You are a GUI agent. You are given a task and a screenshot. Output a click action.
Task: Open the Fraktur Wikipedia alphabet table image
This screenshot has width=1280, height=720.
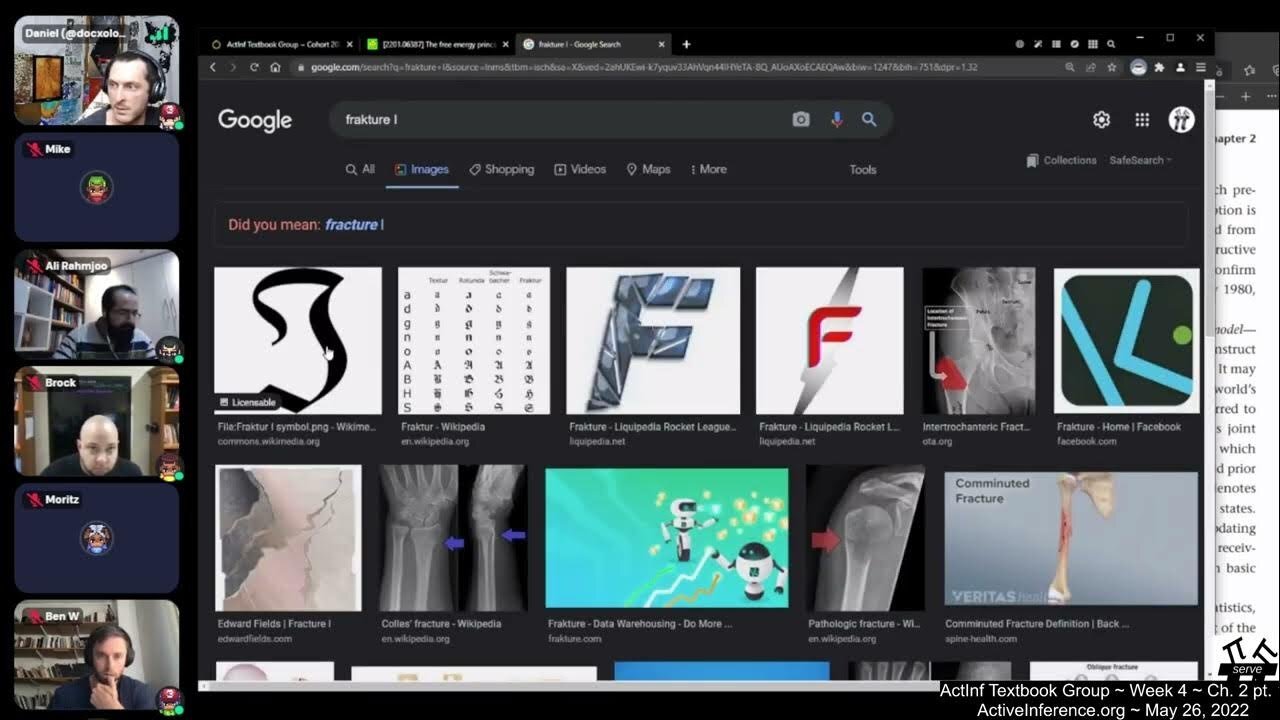(474, 340)
